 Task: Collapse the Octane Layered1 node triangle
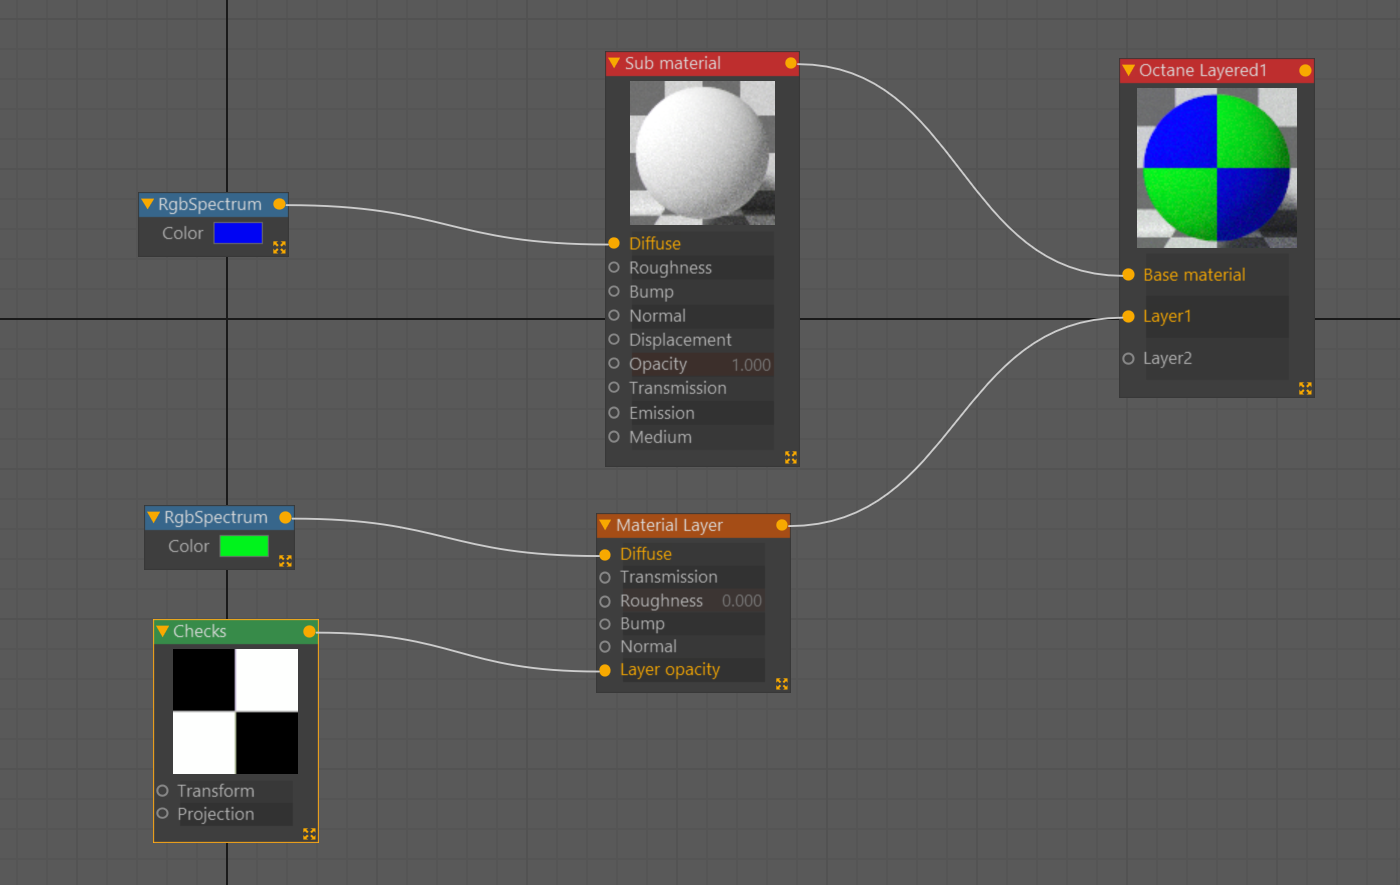[x=1128, y=70]
